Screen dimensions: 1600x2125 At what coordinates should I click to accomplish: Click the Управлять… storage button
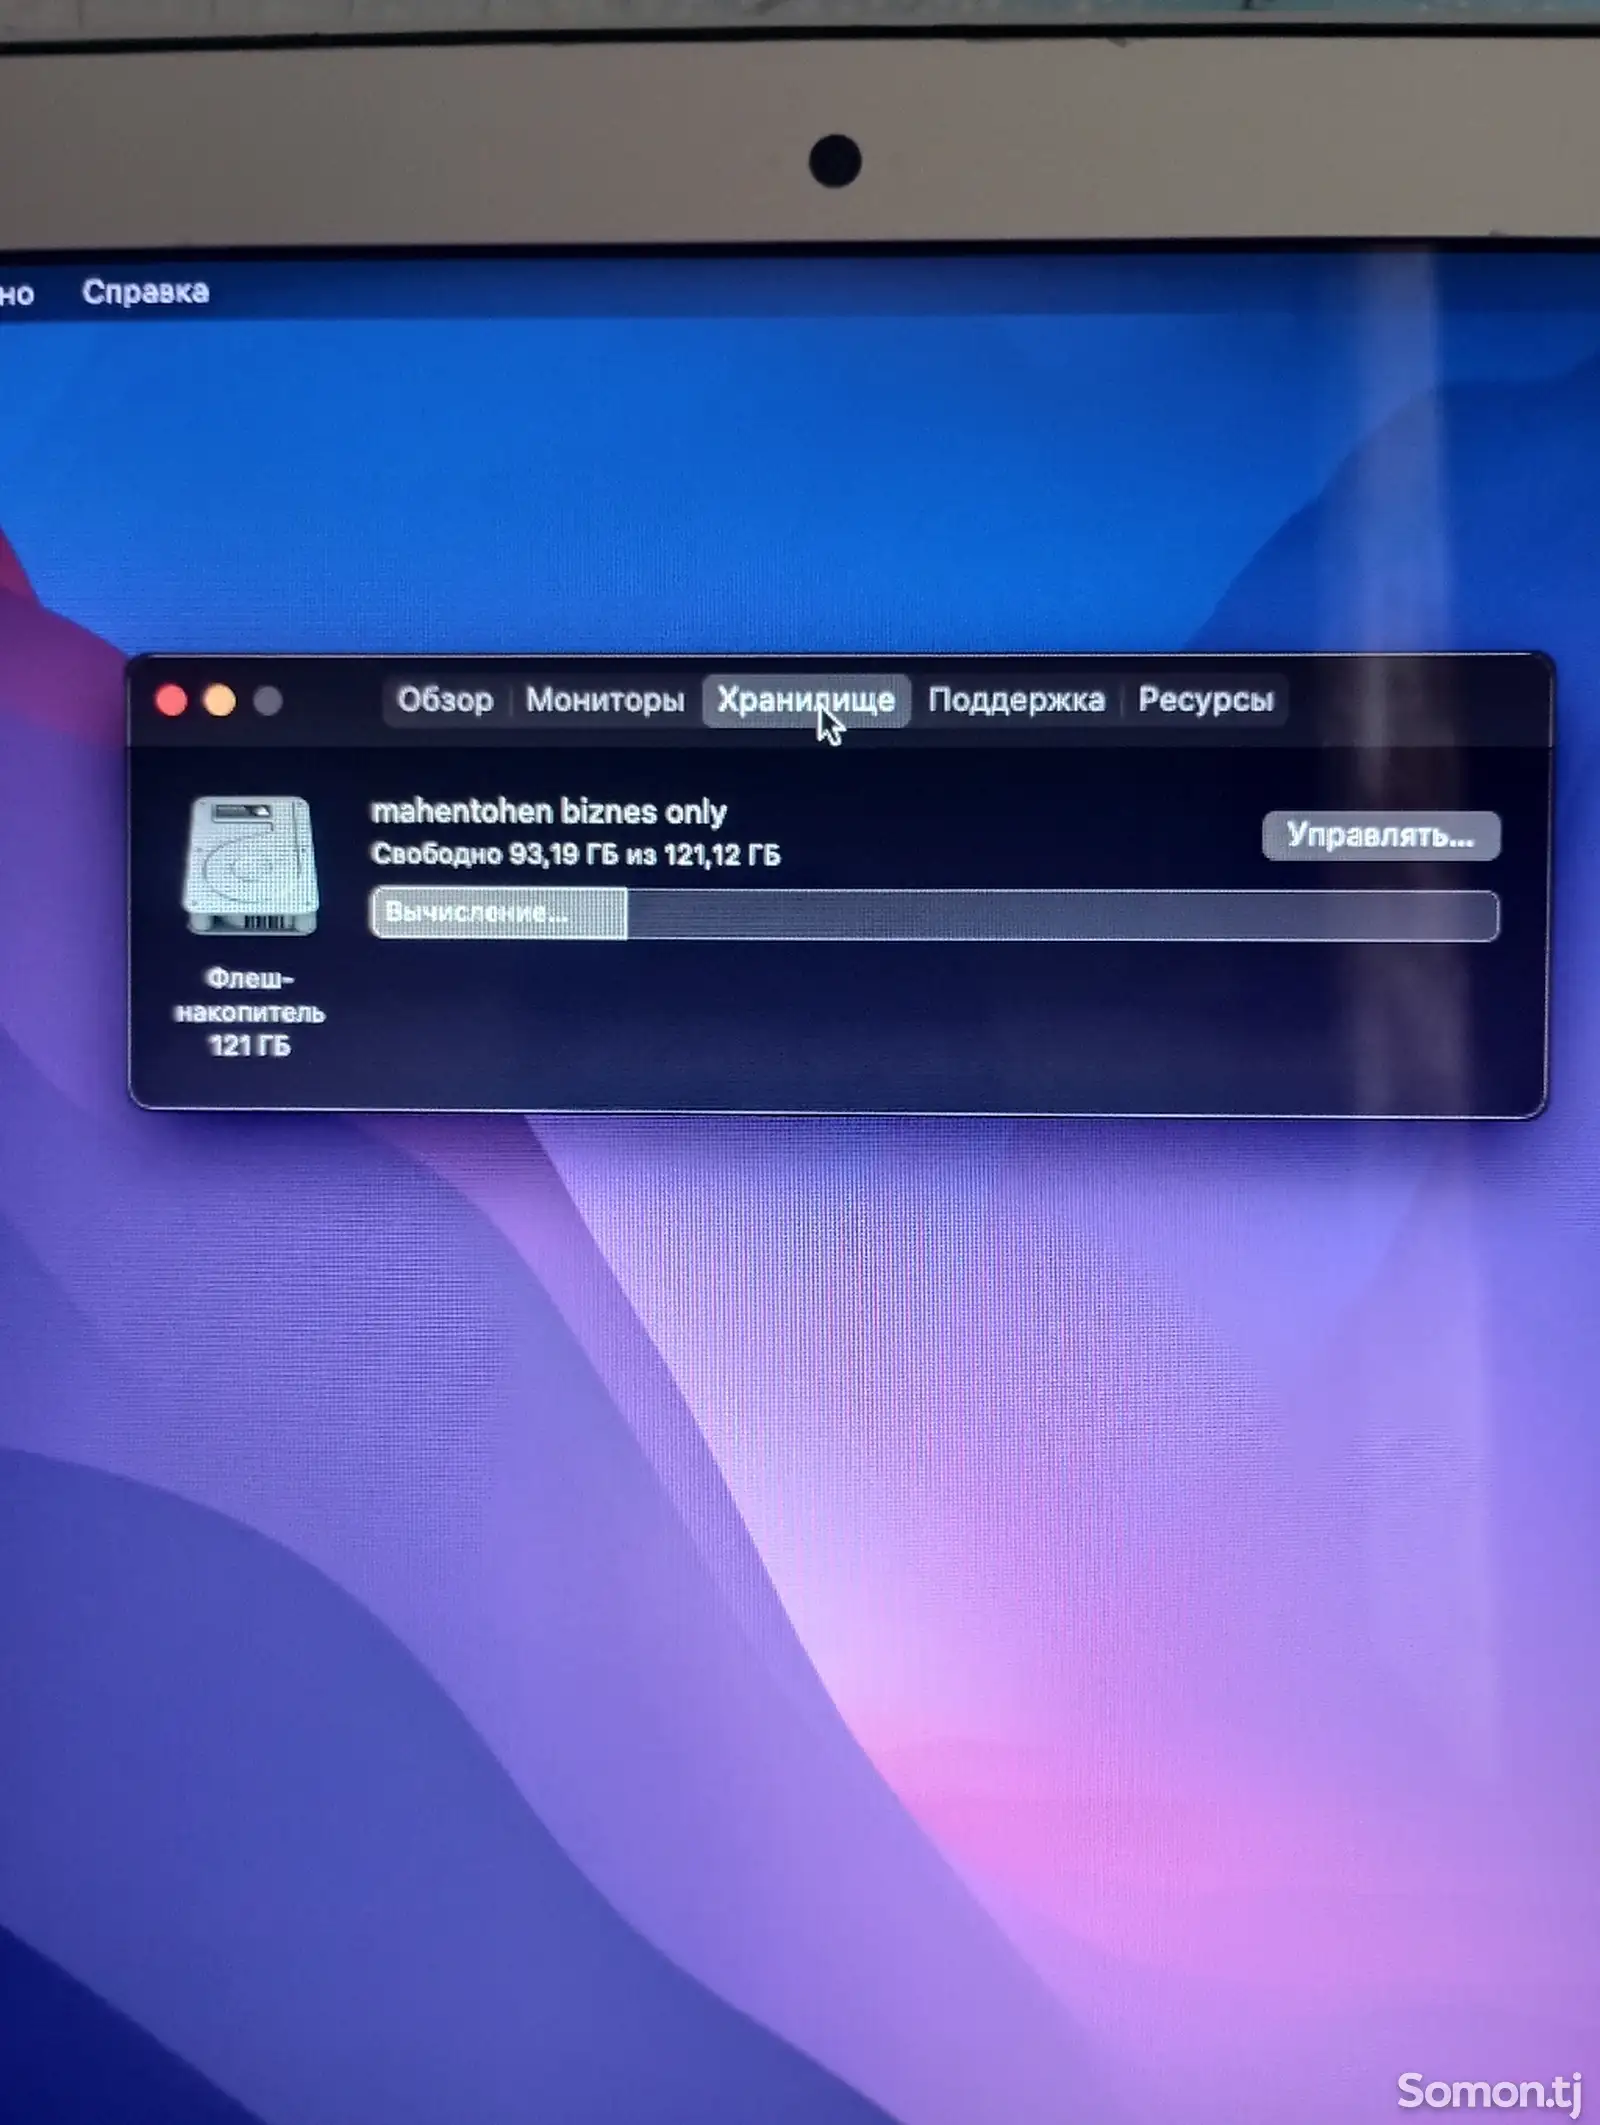tap(1381, 835)
